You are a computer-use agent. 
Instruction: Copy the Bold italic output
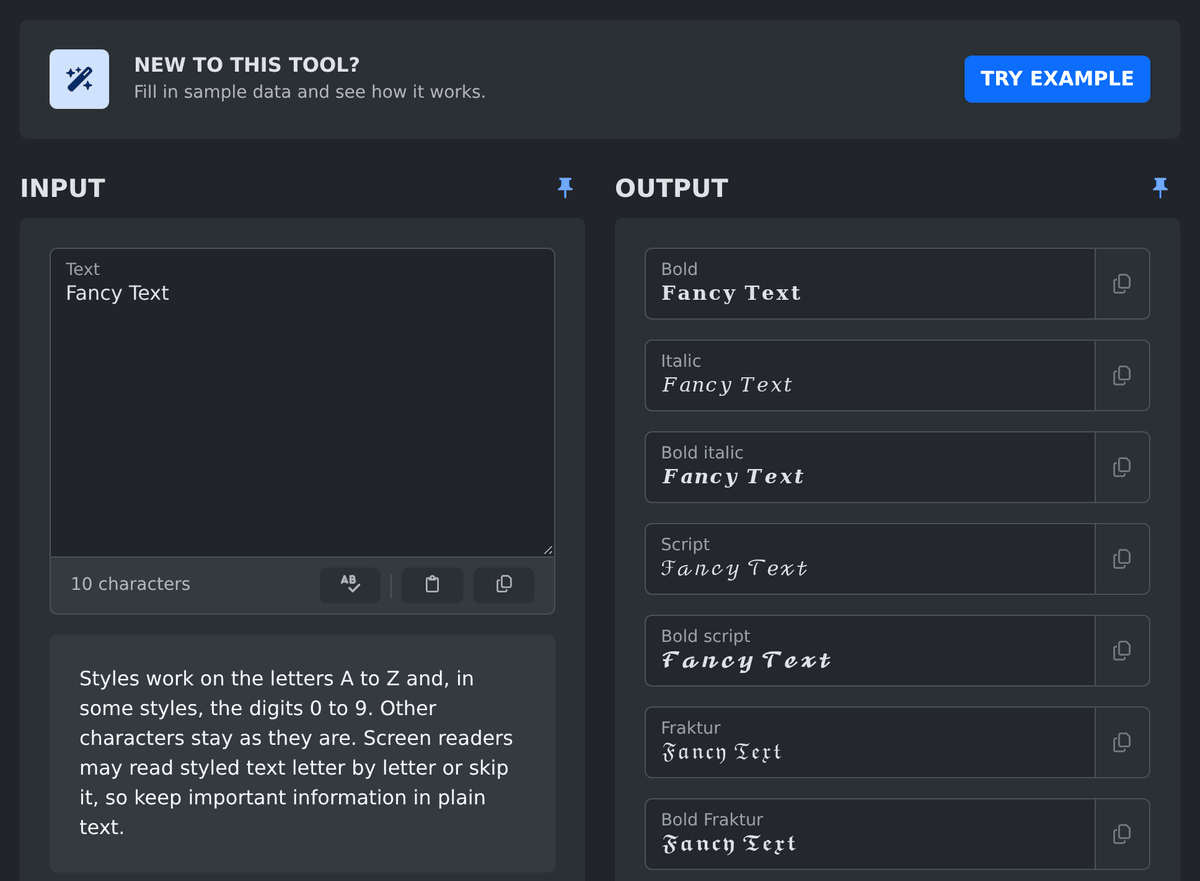click(x=1122, y=467)
